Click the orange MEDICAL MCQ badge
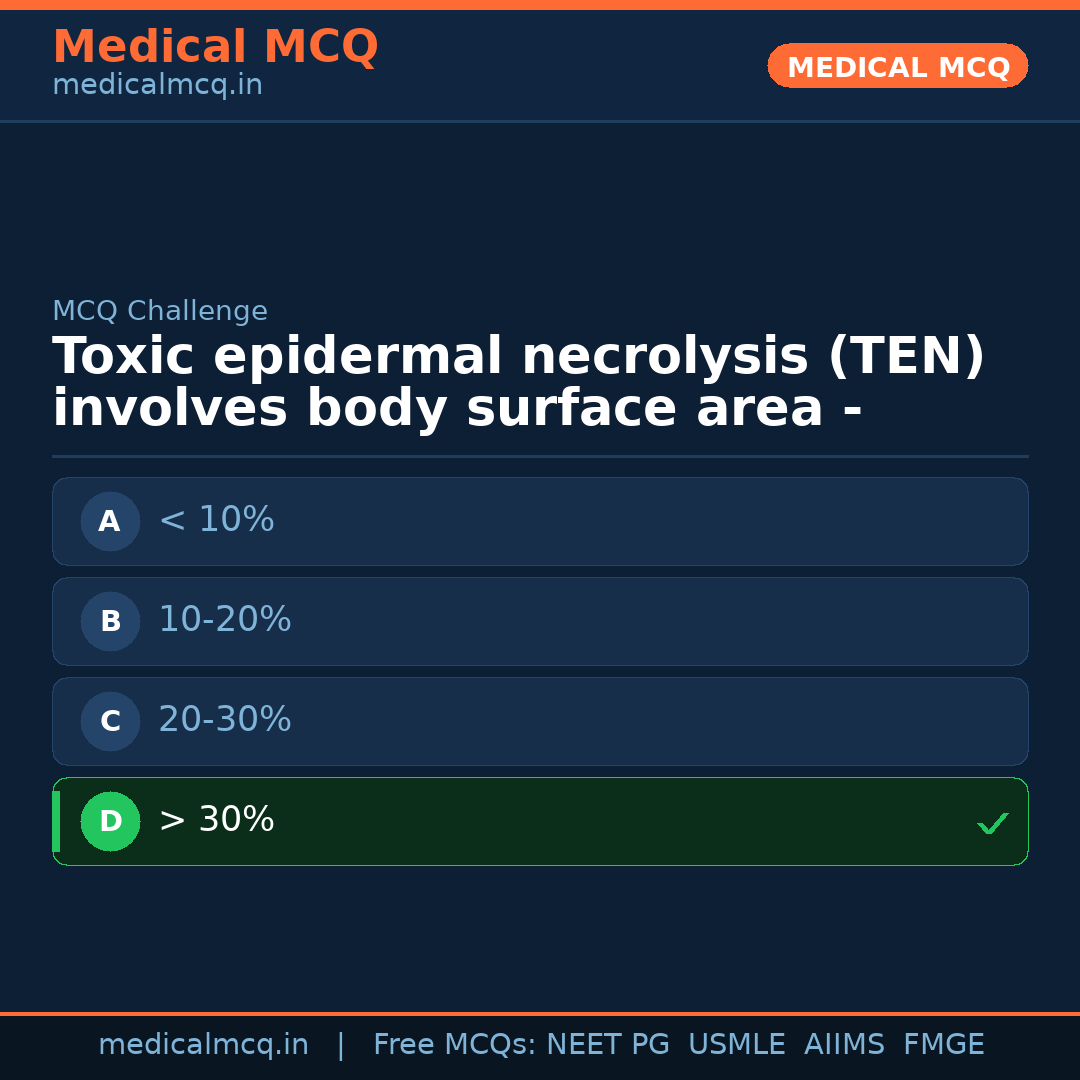This screenshot has height=1080, width=1080. point(897,66)
